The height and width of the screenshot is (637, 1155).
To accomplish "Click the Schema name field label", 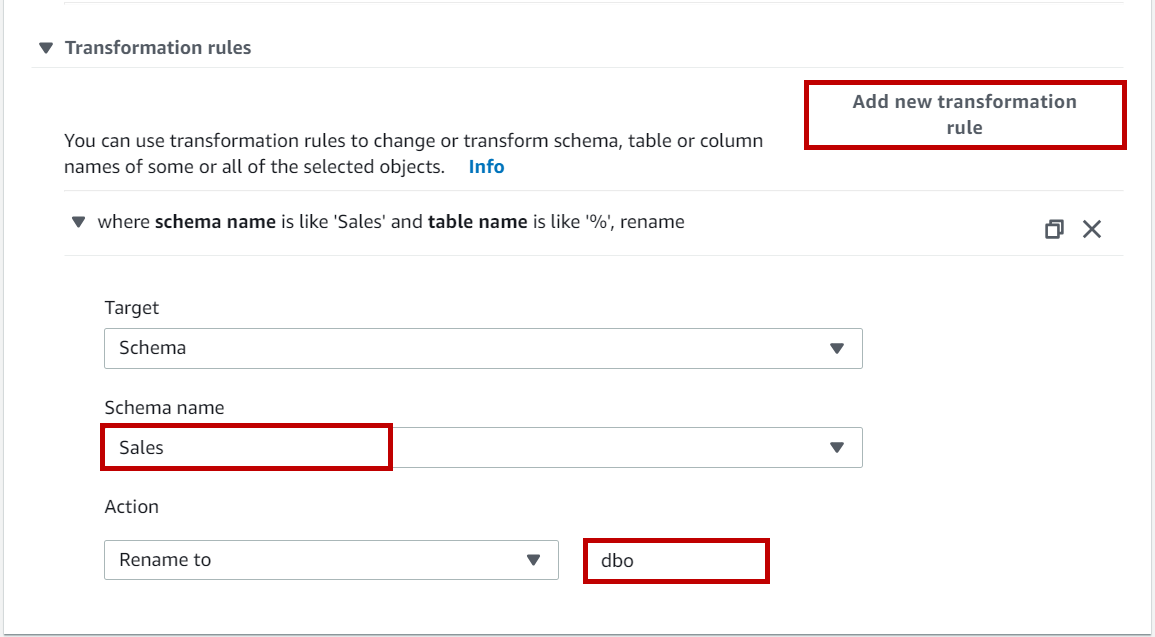I will [x=164, y=407].
